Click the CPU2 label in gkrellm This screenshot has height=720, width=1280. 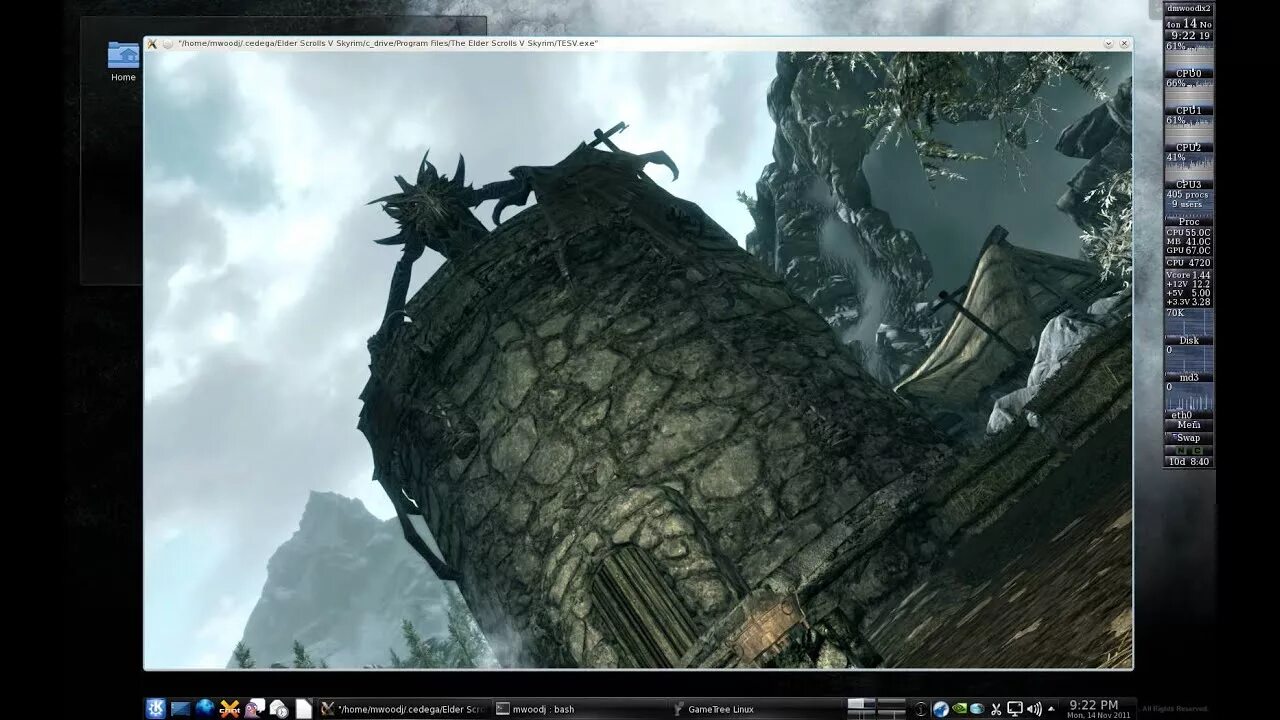coord(1189,147)
